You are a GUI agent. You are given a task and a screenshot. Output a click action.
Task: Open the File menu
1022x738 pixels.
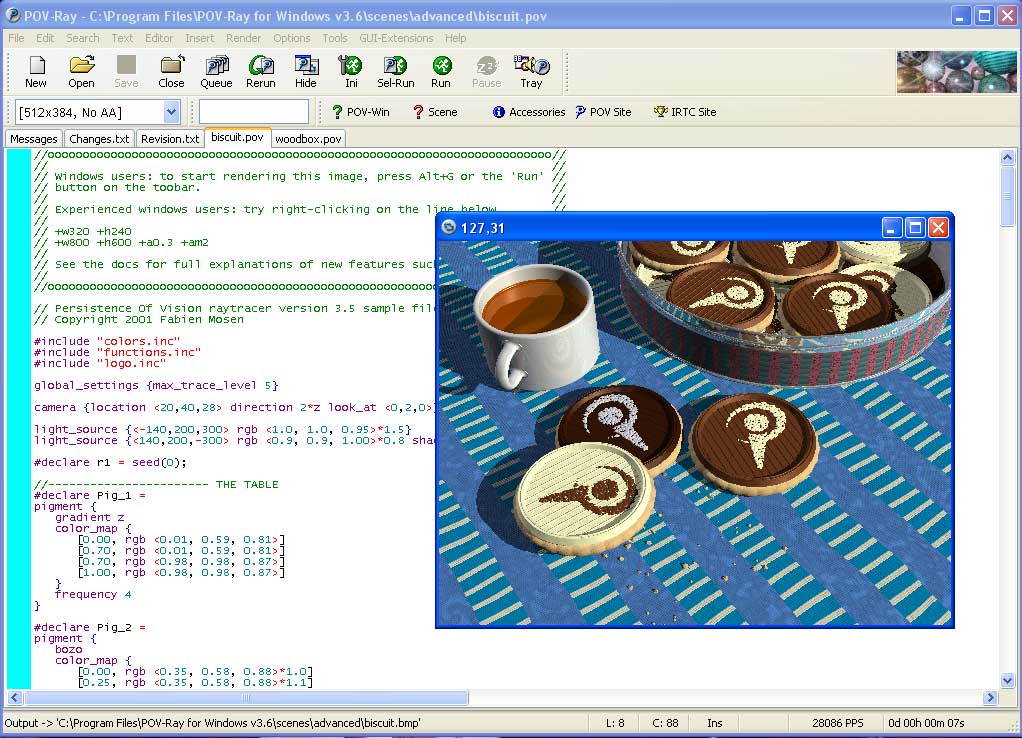pyautogui.click(x=16, y=38)
